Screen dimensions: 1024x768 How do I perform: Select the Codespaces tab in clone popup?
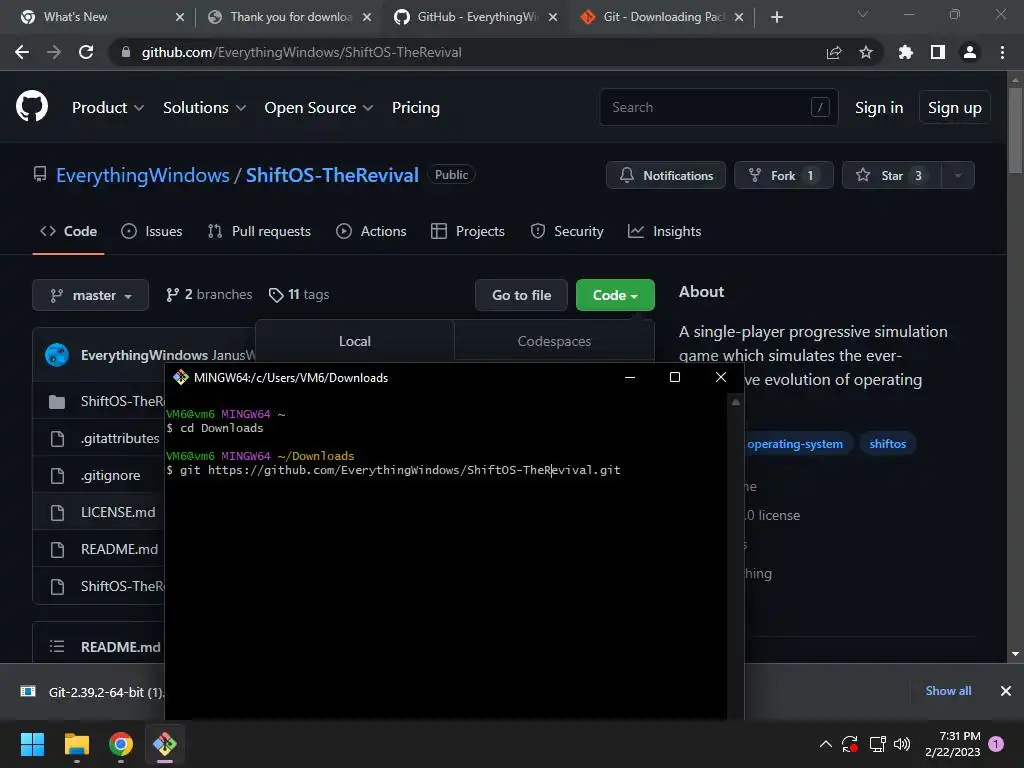point(554,341)
